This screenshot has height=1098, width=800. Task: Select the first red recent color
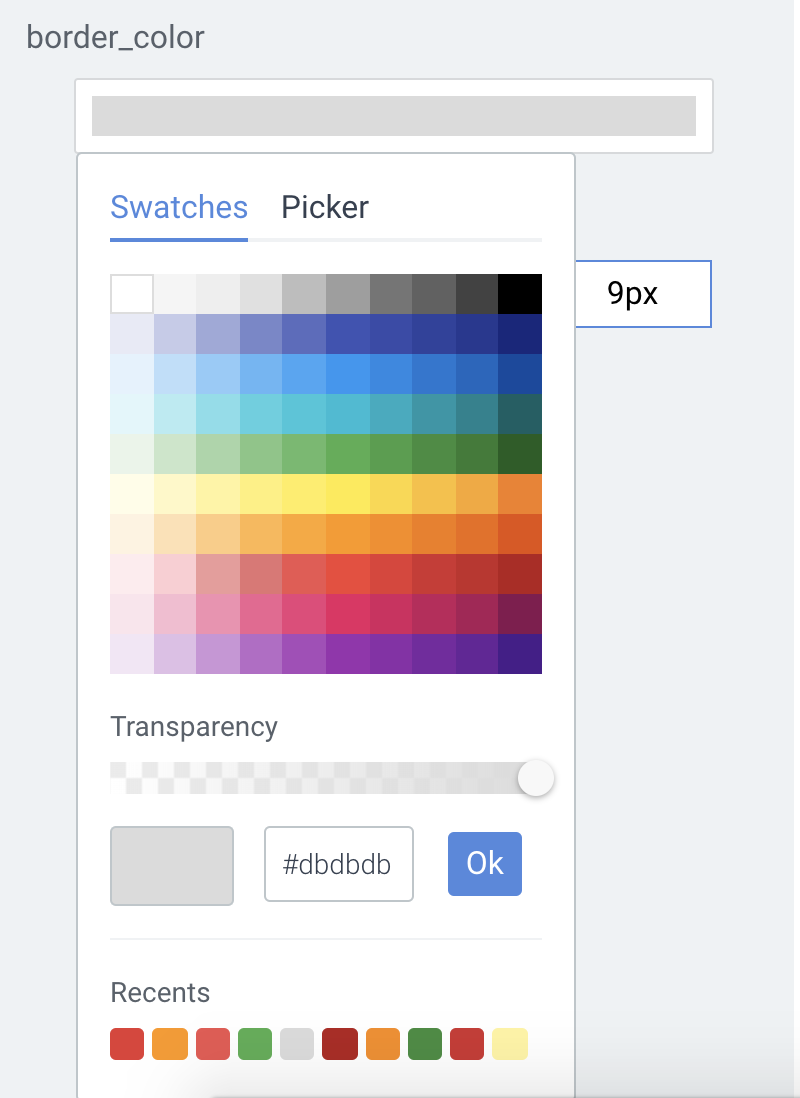[x=127, y=1043]
